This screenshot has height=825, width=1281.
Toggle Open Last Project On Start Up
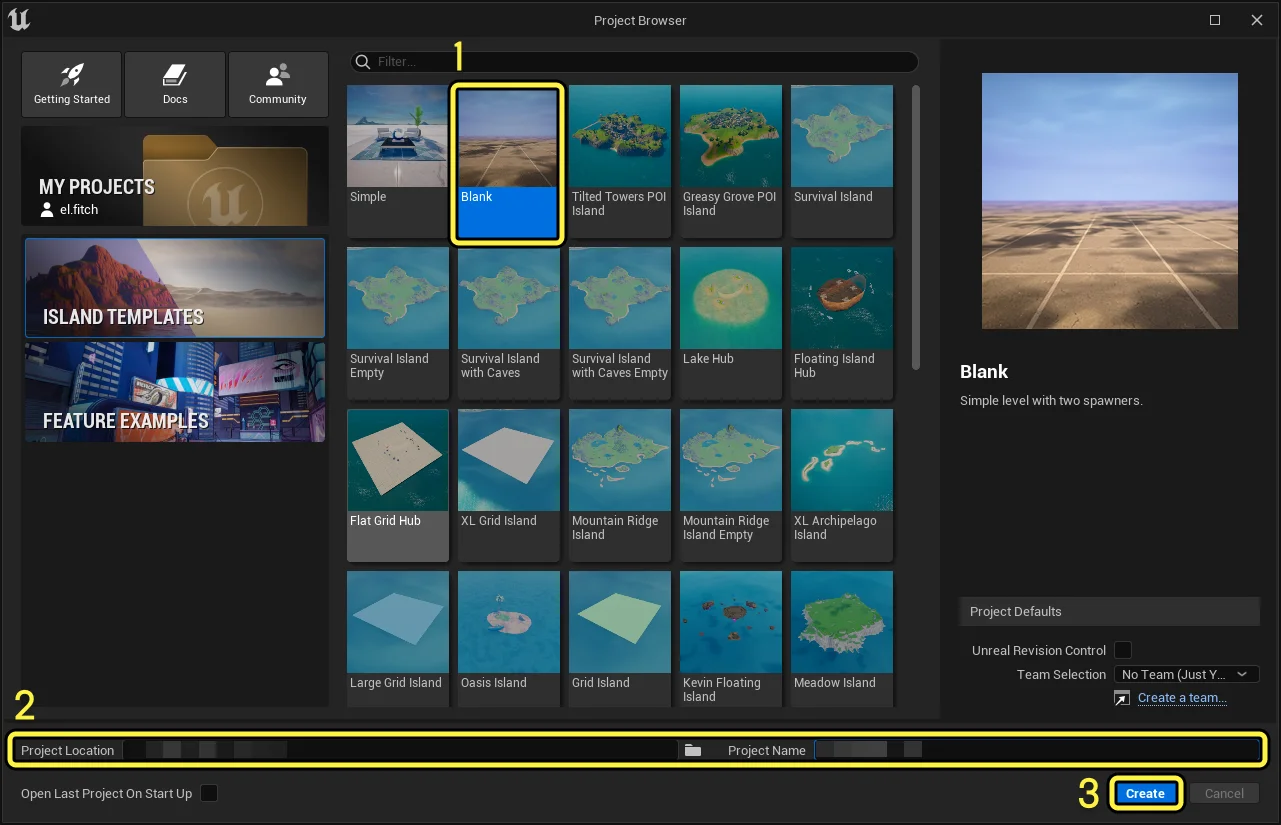(209, 793)
